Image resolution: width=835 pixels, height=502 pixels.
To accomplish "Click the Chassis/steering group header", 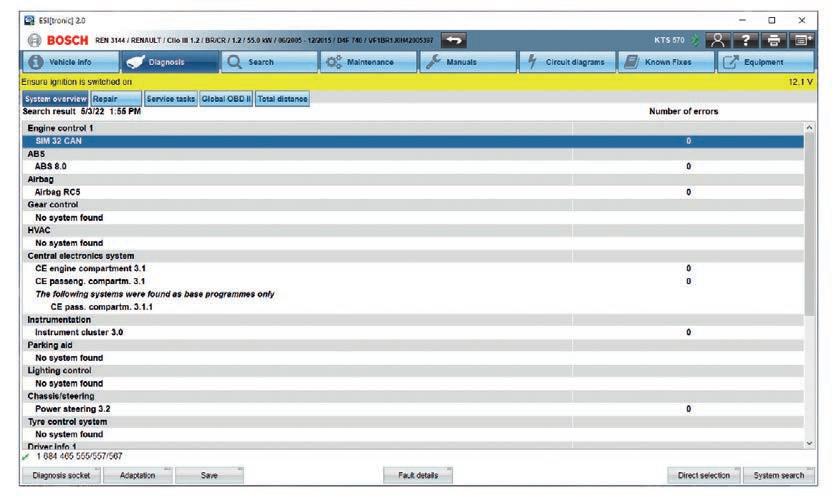I will pyautogui.click(x=413, y=396).
